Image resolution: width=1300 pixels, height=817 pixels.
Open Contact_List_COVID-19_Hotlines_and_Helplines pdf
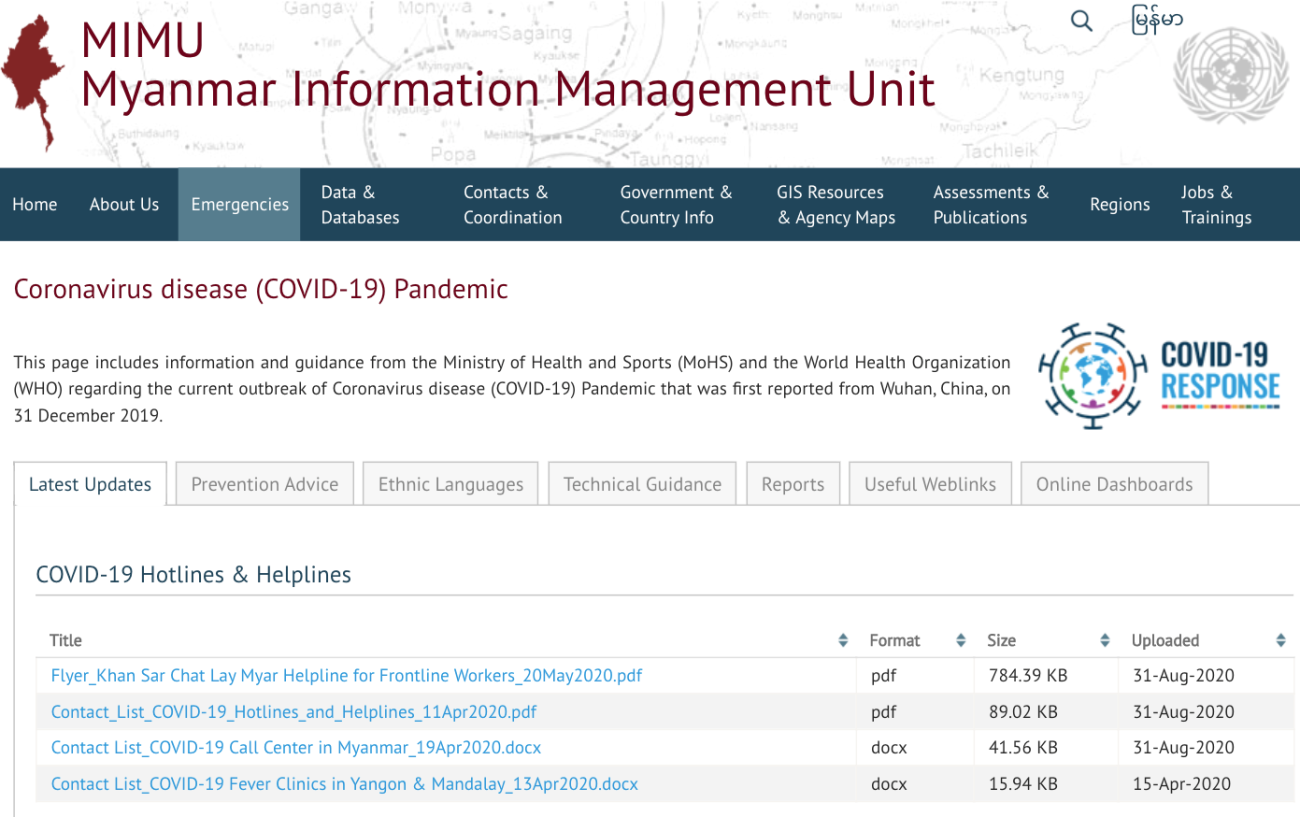pos(294,712)
